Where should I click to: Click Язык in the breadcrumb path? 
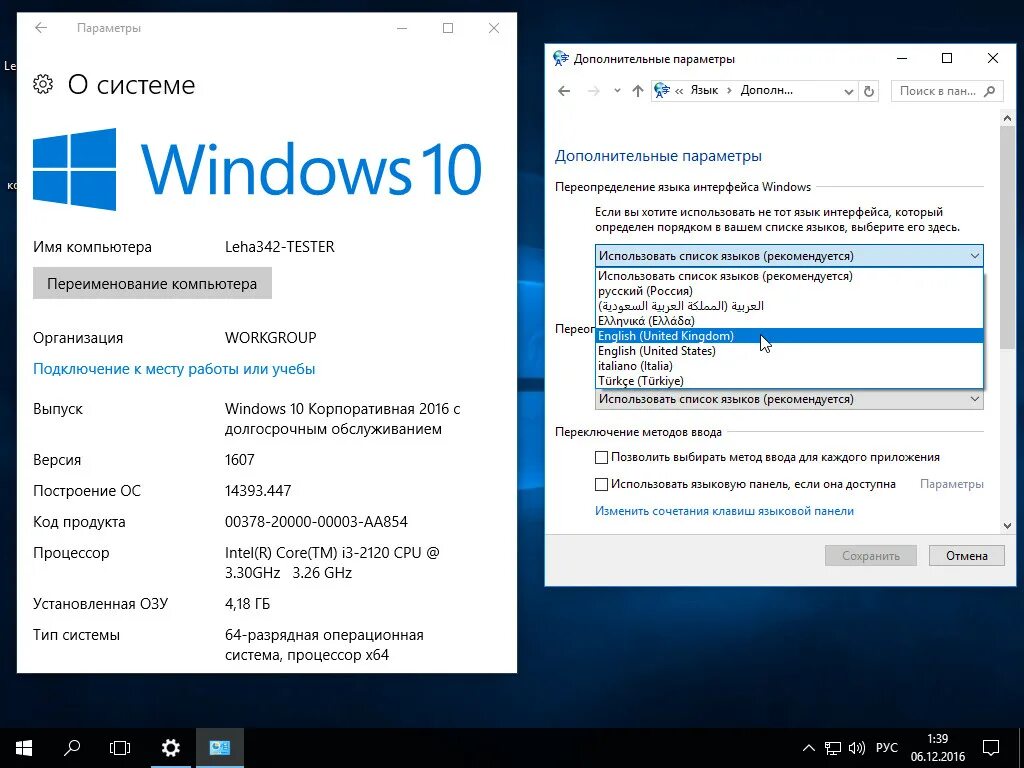pos(704,90)
